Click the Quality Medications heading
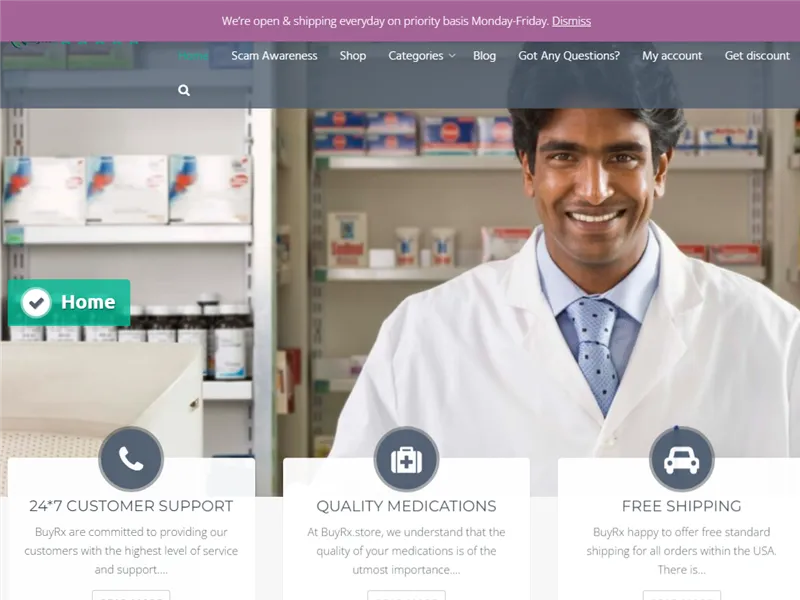 pos(406,506)
